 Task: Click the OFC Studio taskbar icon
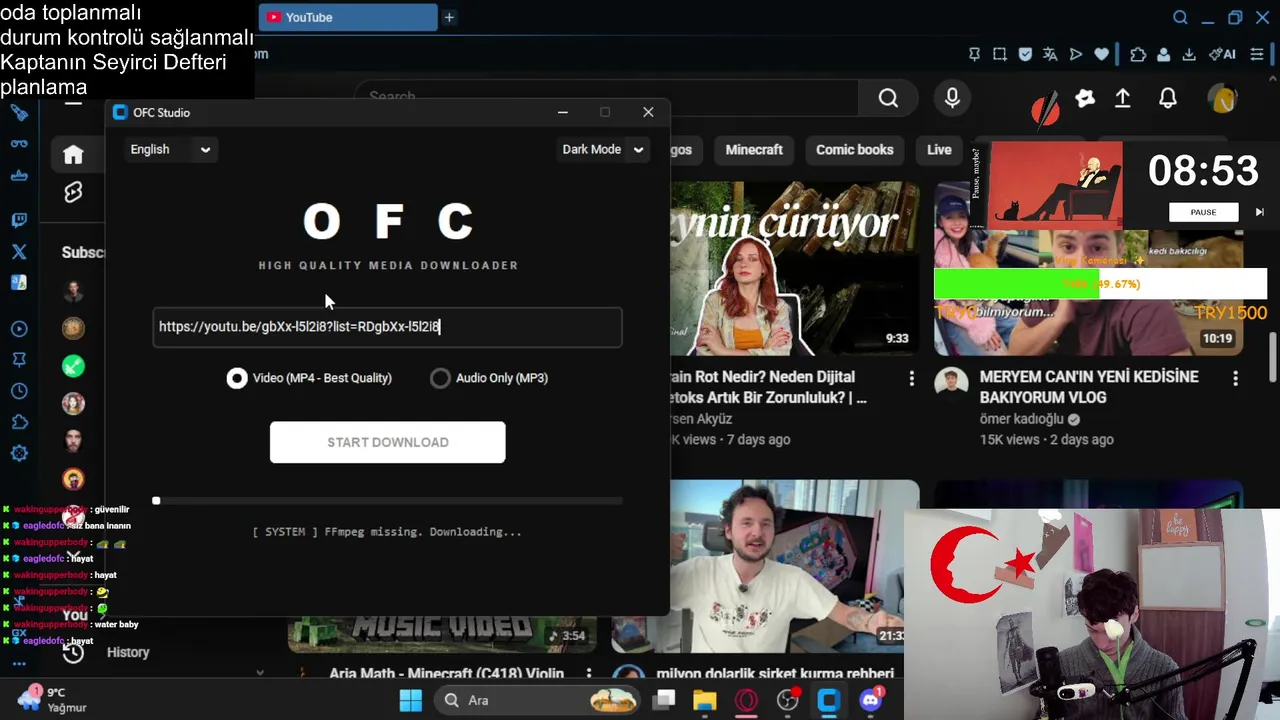[828, 700]
